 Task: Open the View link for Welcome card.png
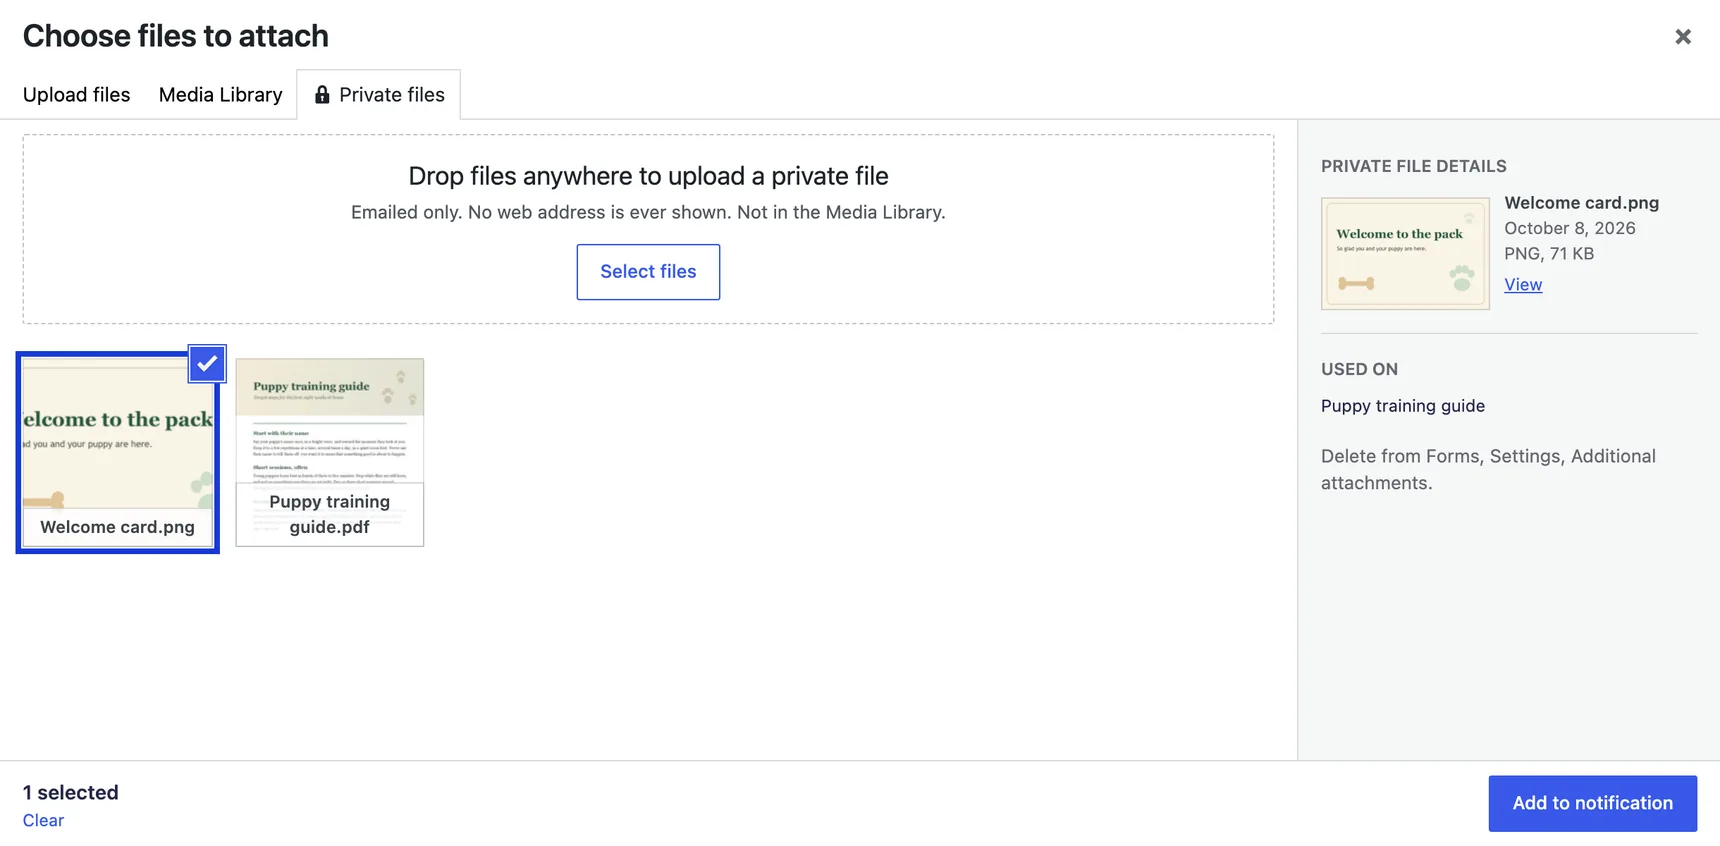pos(1523,285)
